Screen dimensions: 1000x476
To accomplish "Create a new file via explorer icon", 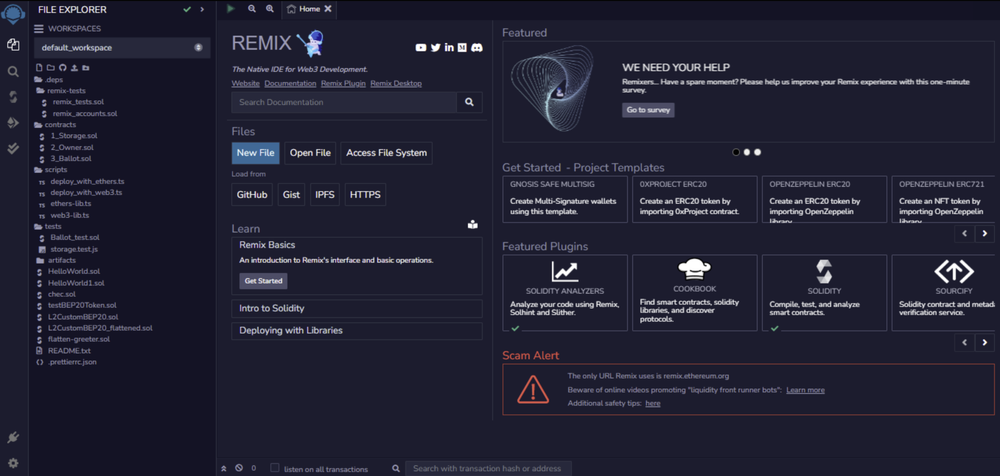I will pos(39,68).
